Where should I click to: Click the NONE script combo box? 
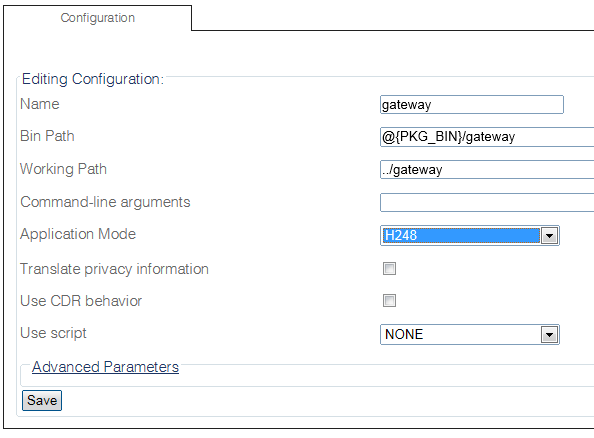click(470, 335)
